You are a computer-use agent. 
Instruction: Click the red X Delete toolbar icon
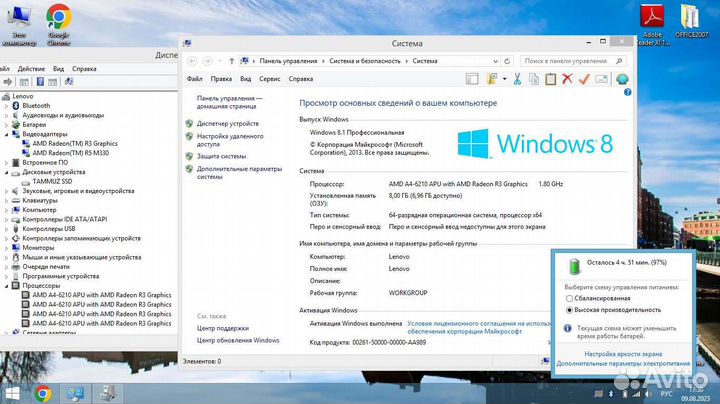click(x=567, y=79)
